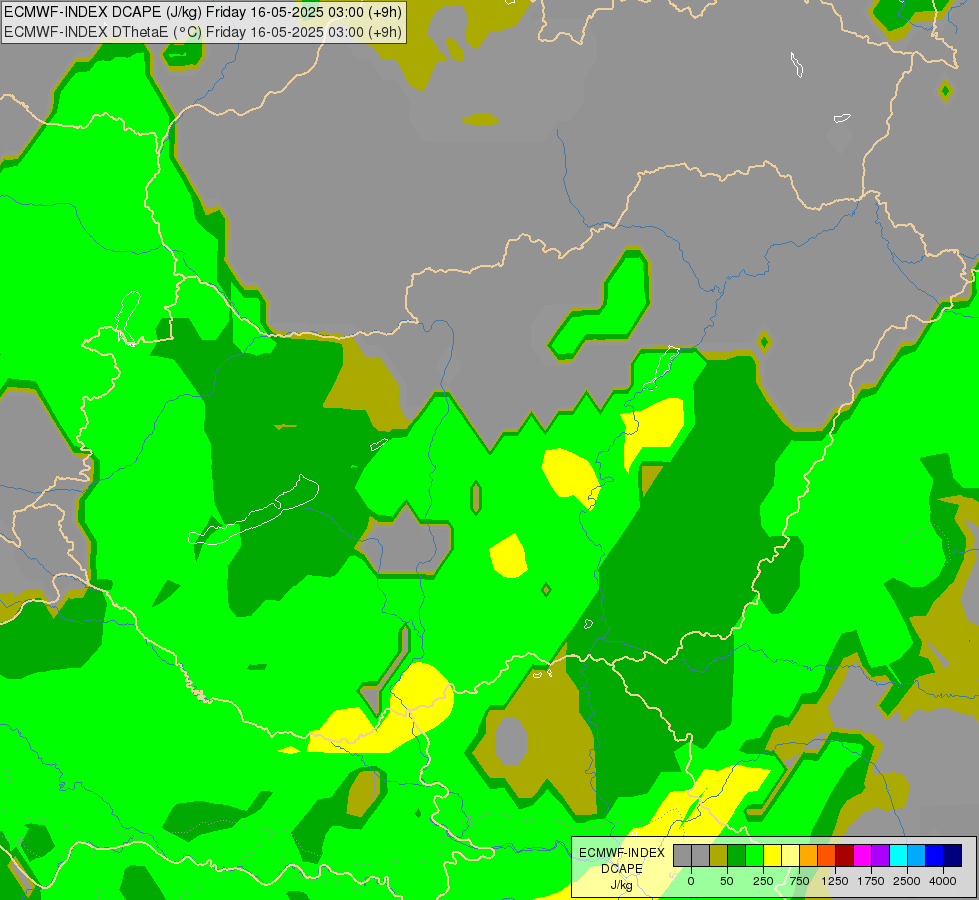Click the dark red legend swatch
This screenshot has width=979, height=900.
pyautogui.click(x=844, y=855)
